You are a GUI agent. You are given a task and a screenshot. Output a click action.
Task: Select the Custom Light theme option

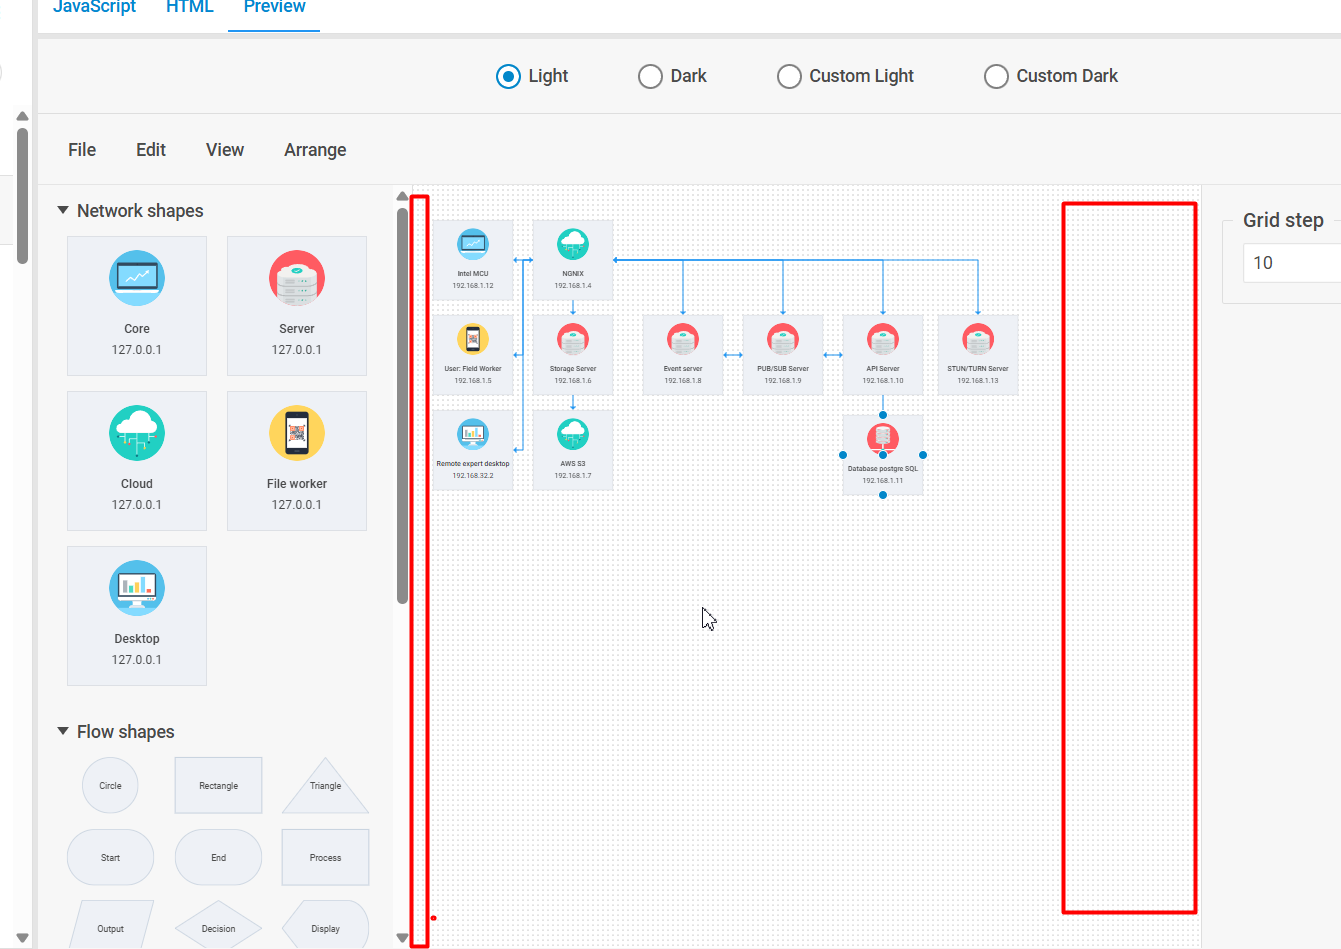point(789,77)
